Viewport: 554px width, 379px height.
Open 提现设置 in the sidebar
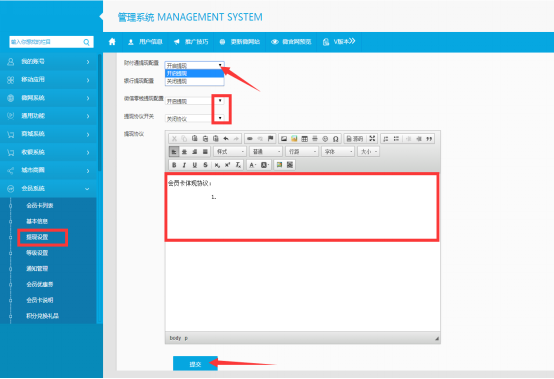[37, 237]
